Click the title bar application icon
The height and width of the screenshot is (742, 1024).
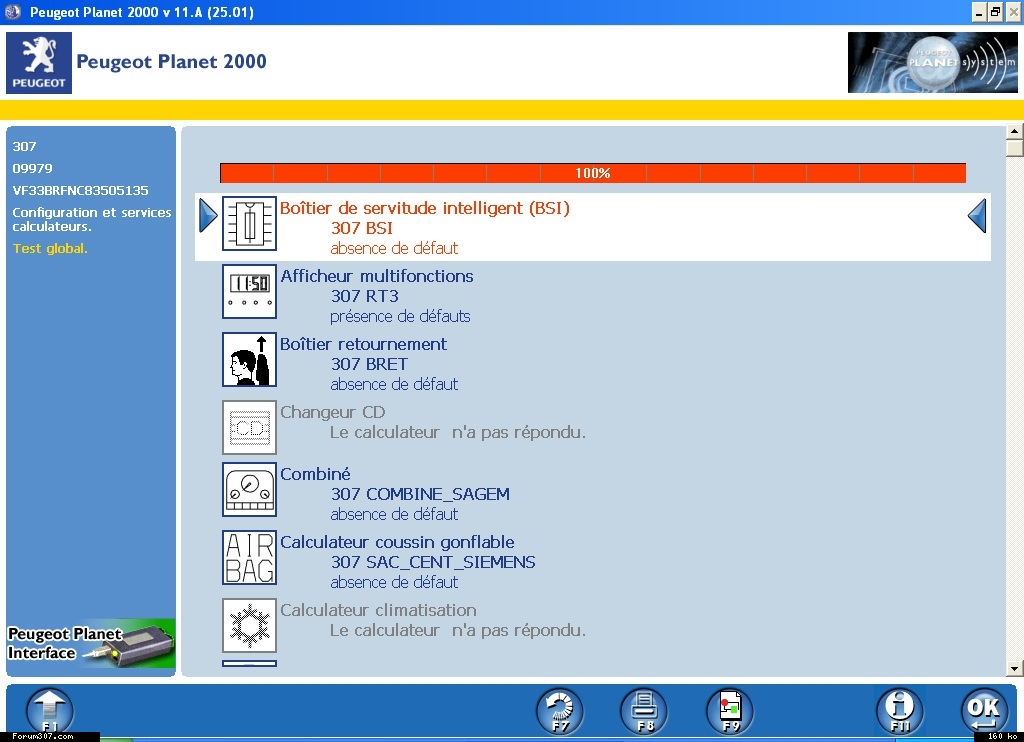[13, 12]
